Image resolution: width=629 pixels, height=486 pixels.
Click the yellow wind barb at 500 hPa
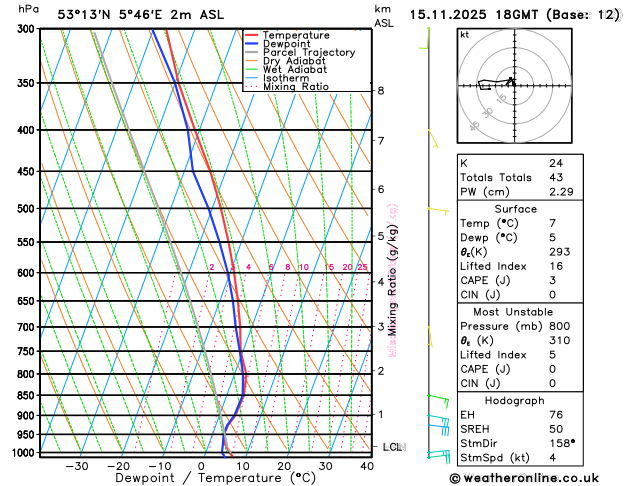coord(438,210)
